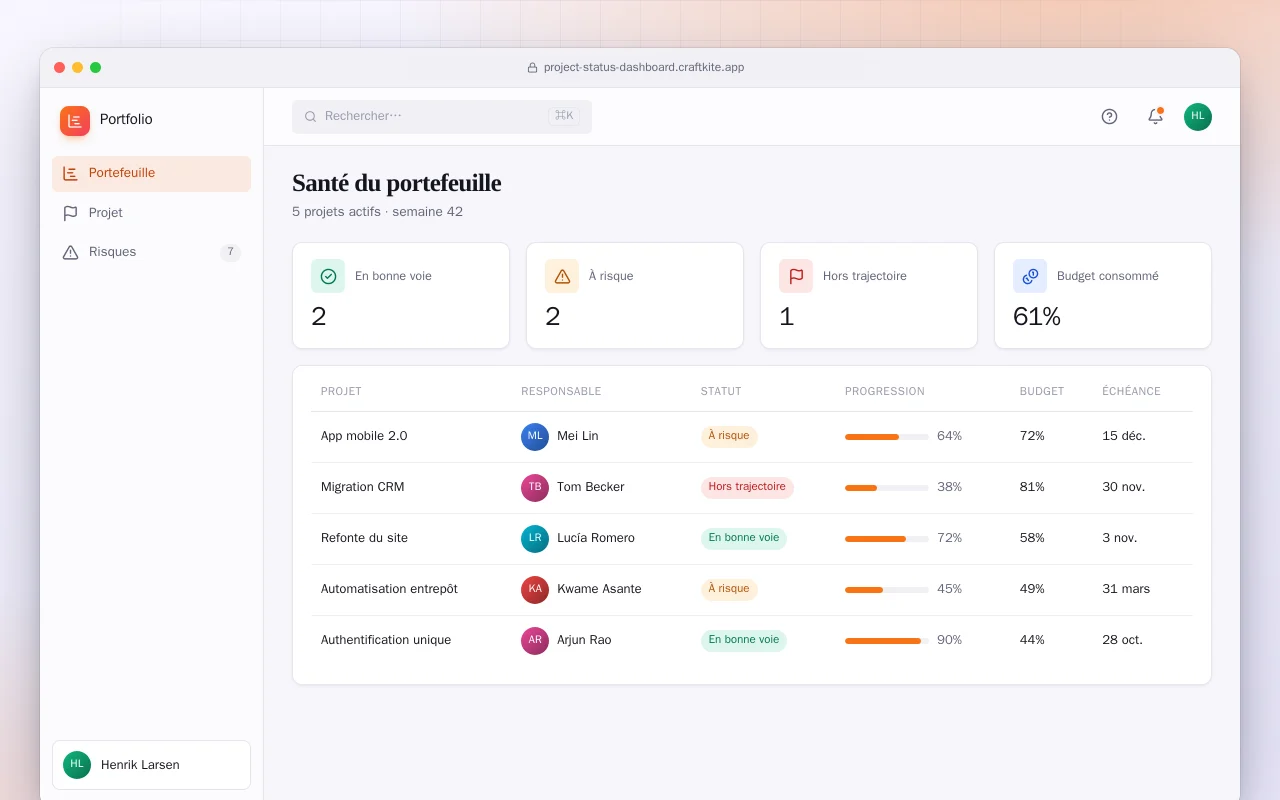Click the search magnifier icon
The width and height of the screenshot is (1280, 800).
(x=311, y=116)
